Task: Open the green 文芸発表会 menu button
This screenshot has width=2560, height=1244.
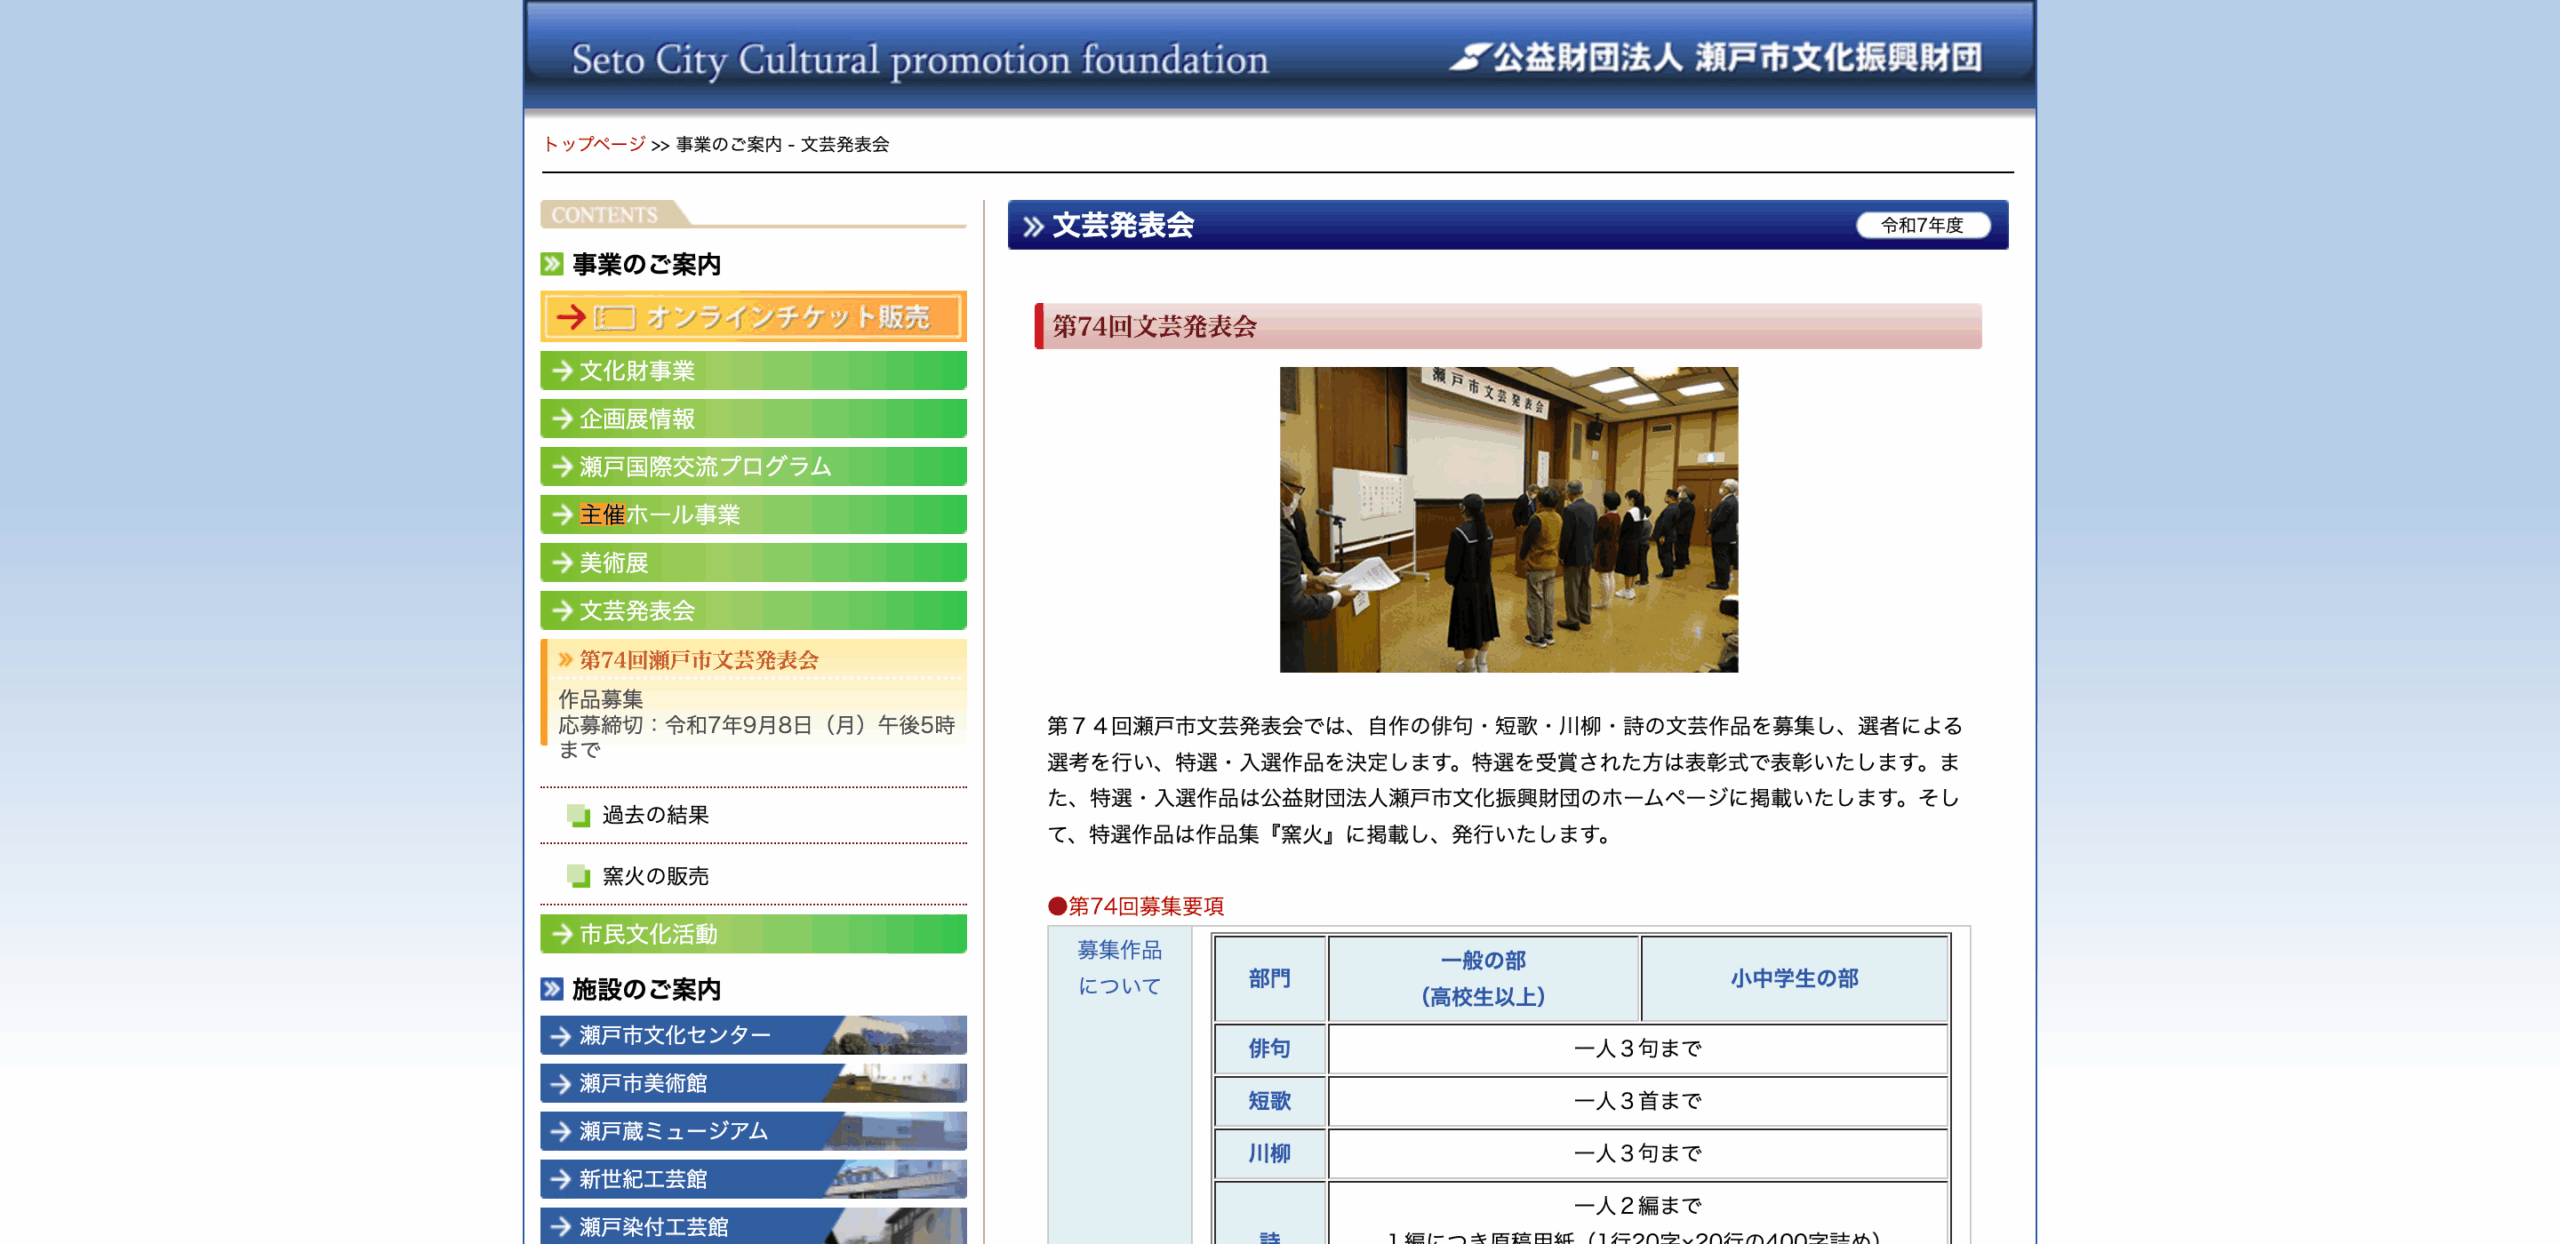Action: tap(753, 611)
